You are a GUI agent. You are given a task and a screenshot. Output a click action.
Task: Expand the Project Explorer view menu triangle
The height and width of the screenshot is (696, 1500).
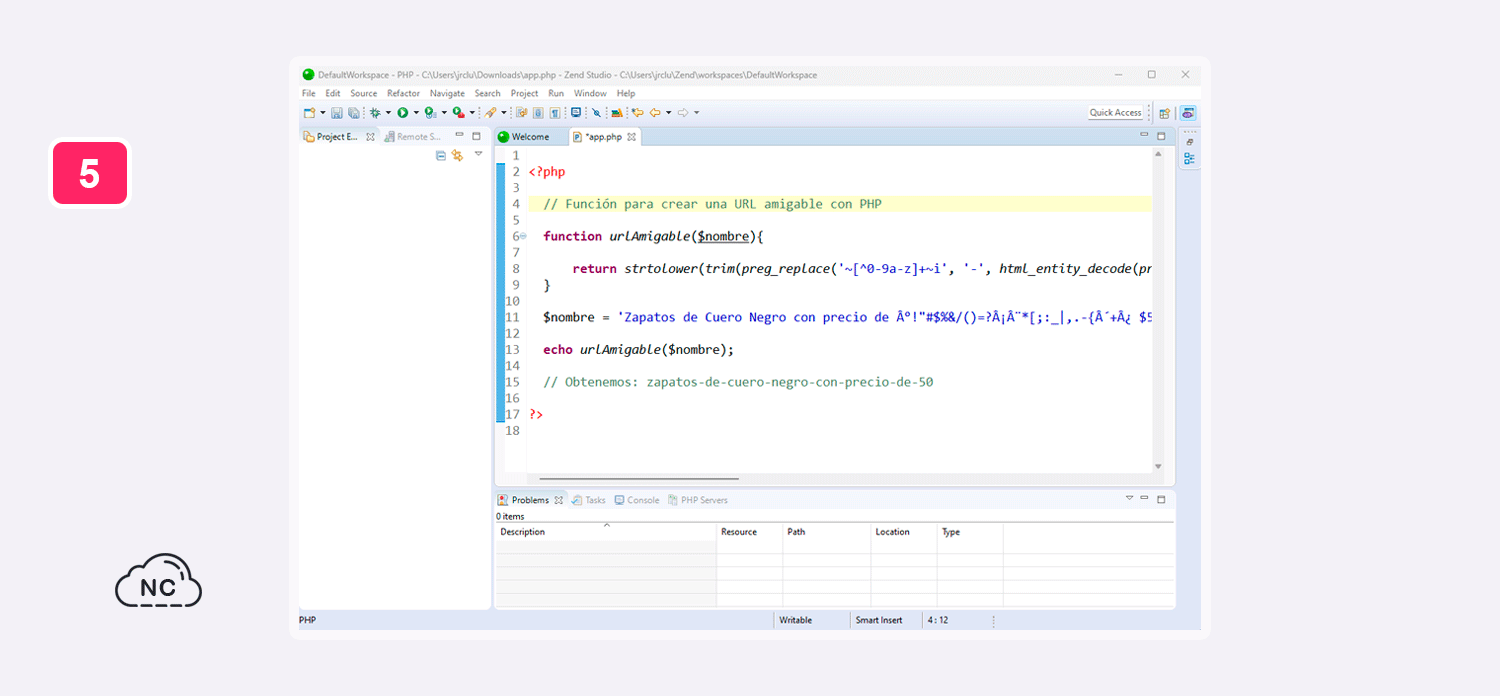478,154
